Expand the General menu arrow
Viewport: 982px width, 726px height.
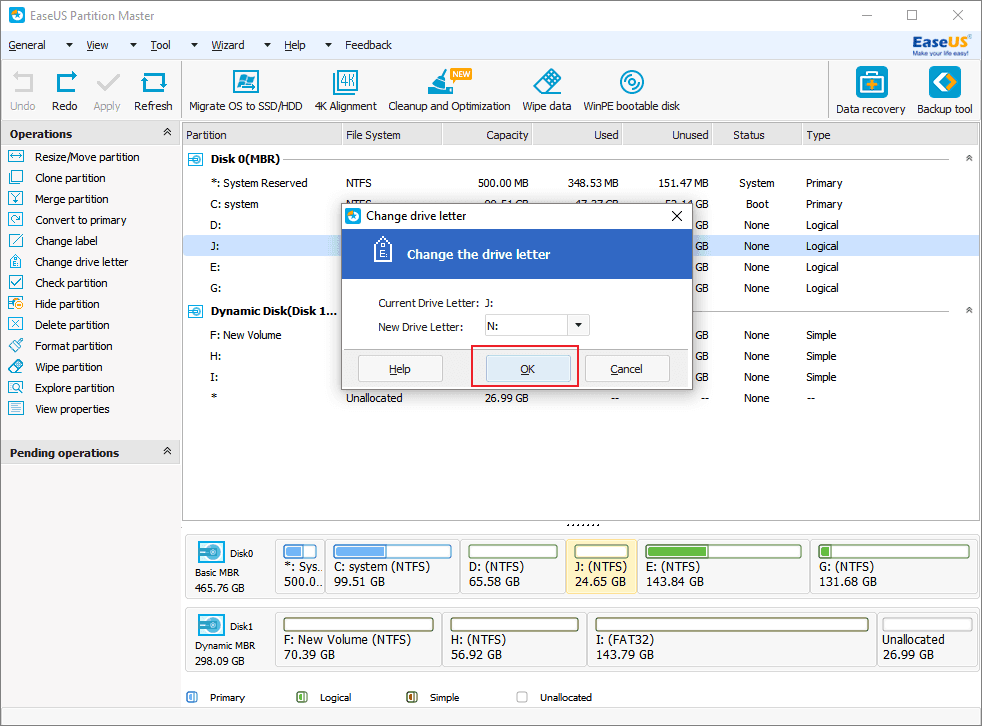pyautogui.click(x=70, y=45)
